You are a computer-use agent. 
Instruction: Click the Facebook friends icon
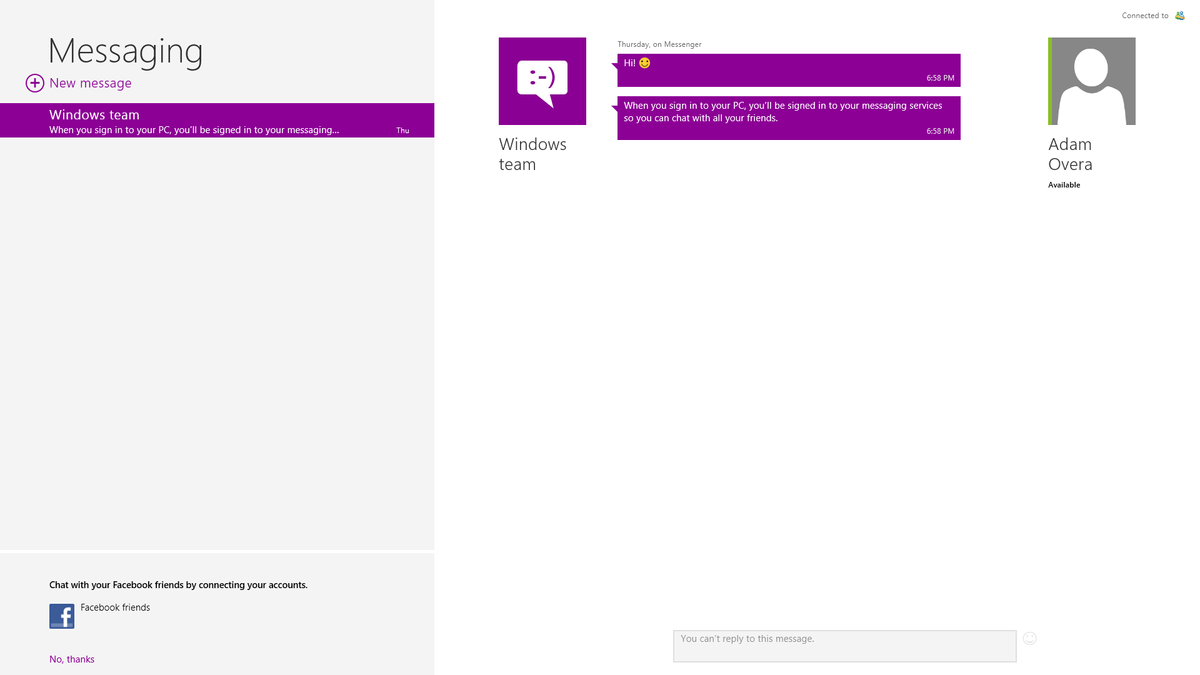point(61,616)
